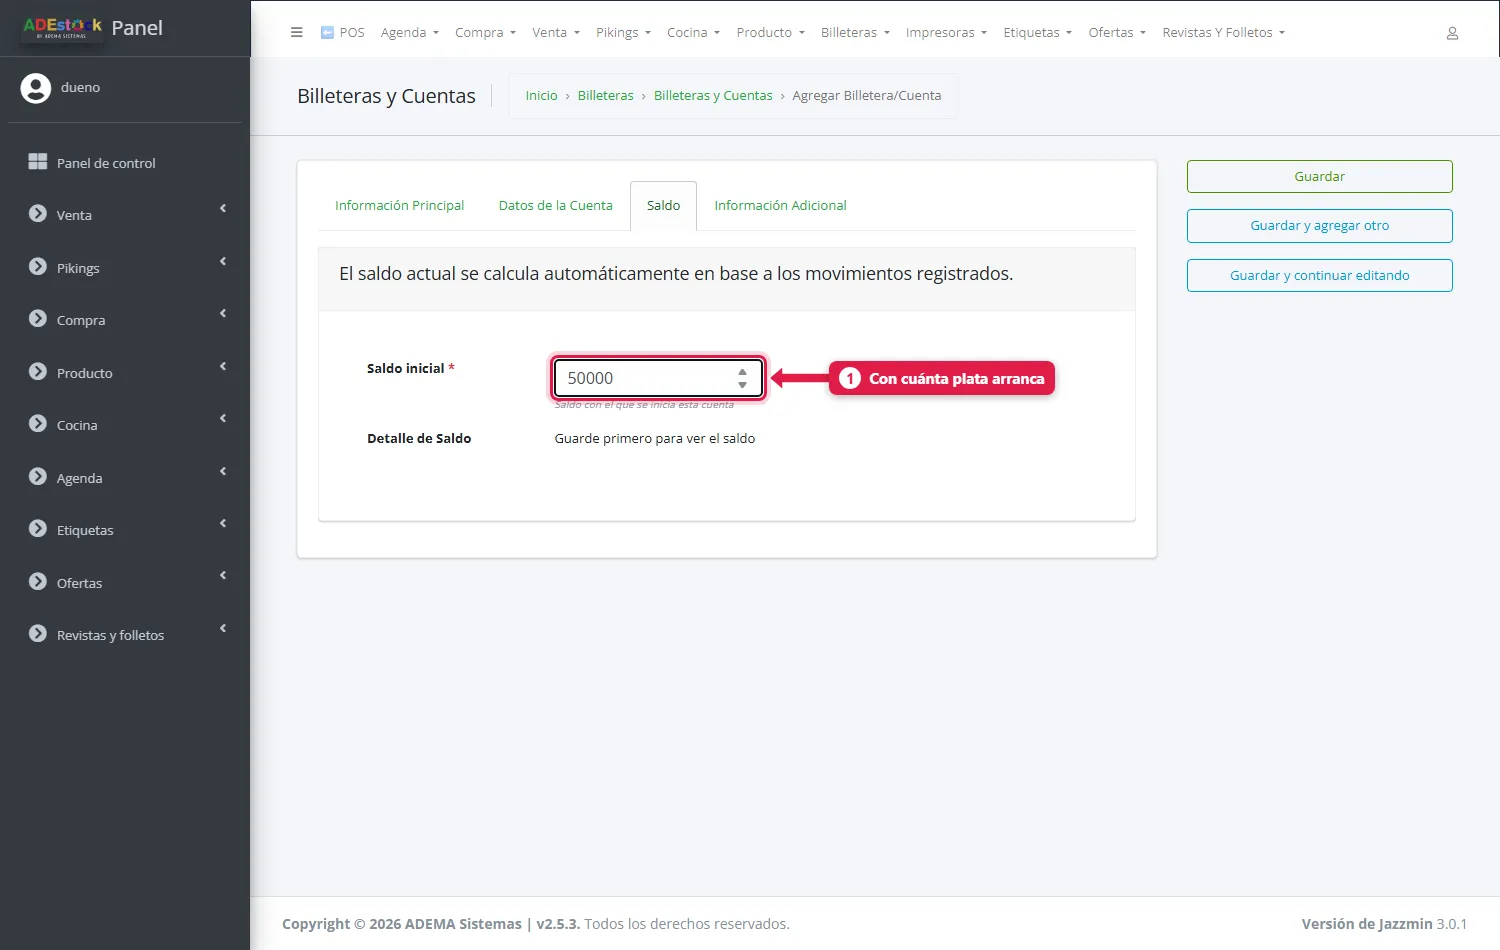This screenshot has width=1500, height=950.
Task: Click the ADEstock Panel logo
Action: point(93,28)
